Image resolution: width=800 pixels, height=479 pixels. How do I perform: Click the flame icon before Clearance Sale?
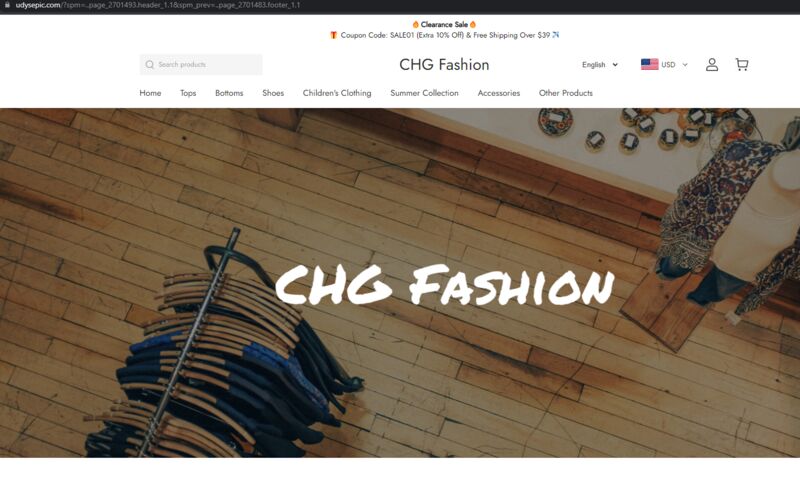pyautogui.click(x=415, y=24)
